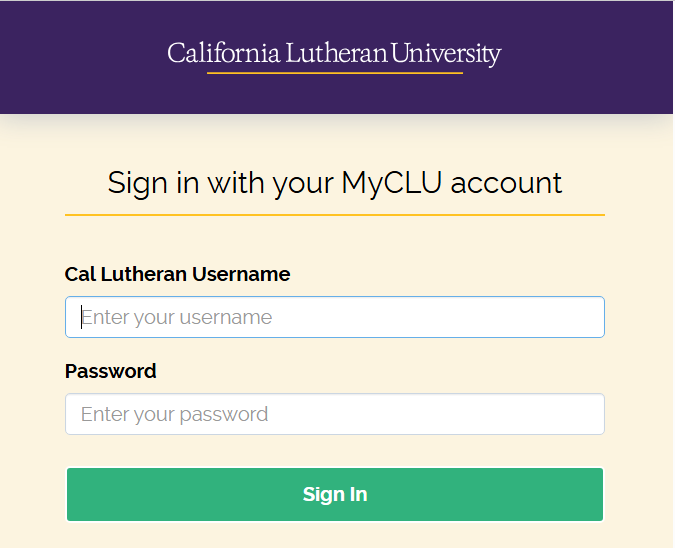
Task: Click the word "Username" in the field label
Action: [241, 274]
